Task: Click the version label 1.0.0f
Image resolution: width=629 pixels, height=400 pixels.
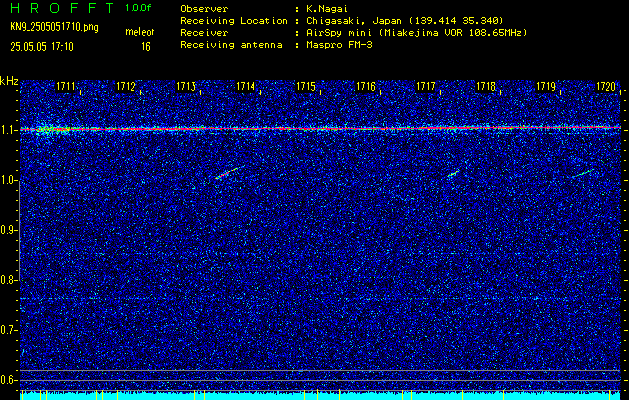Action: (x=138, y=8)
